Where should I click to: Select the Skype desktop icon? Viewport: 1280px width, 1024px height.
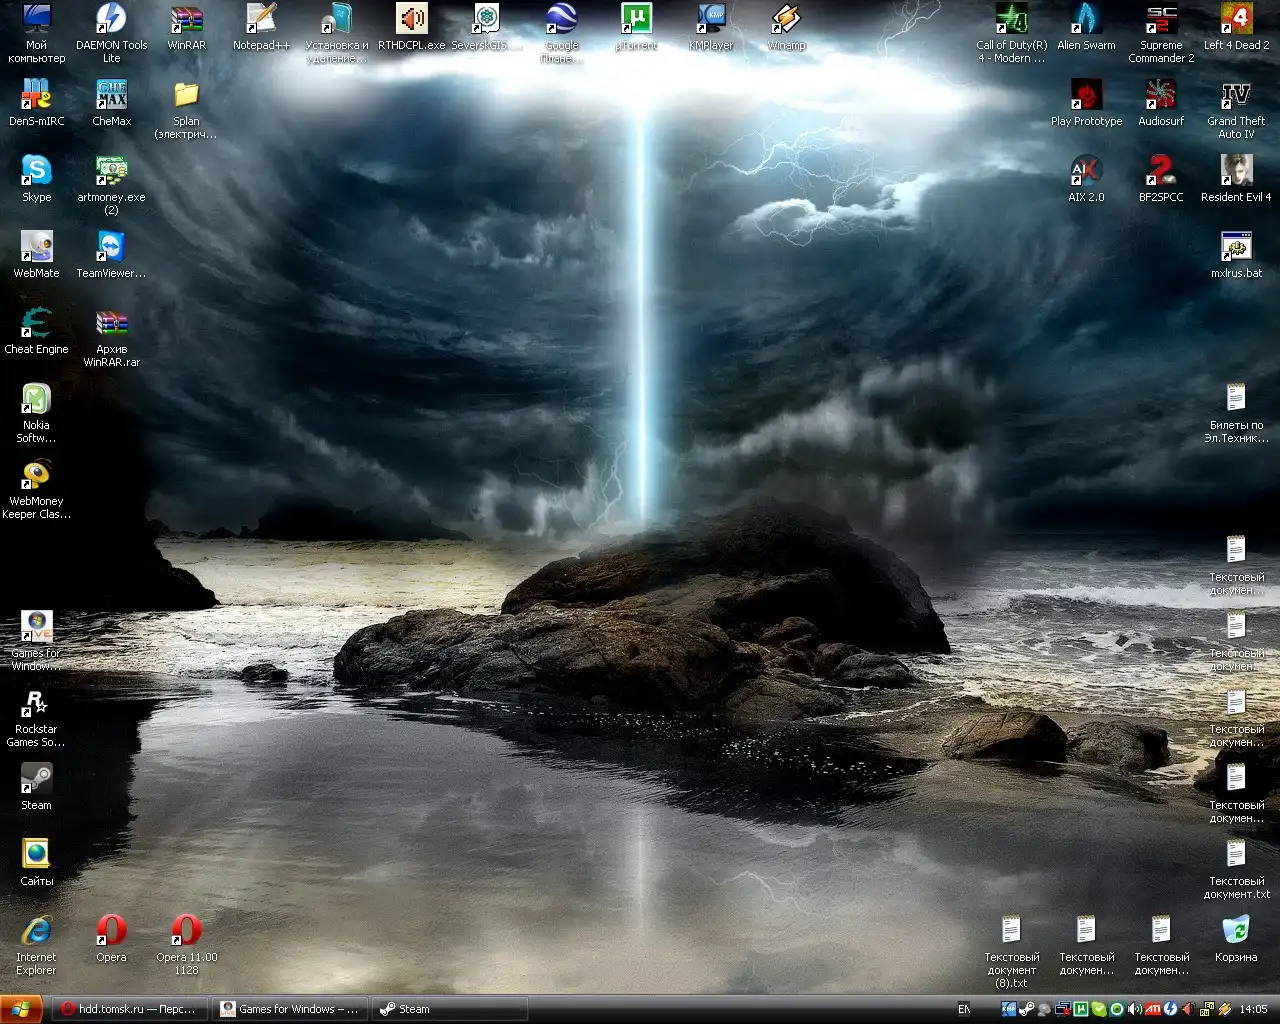(x=36, y=172)
